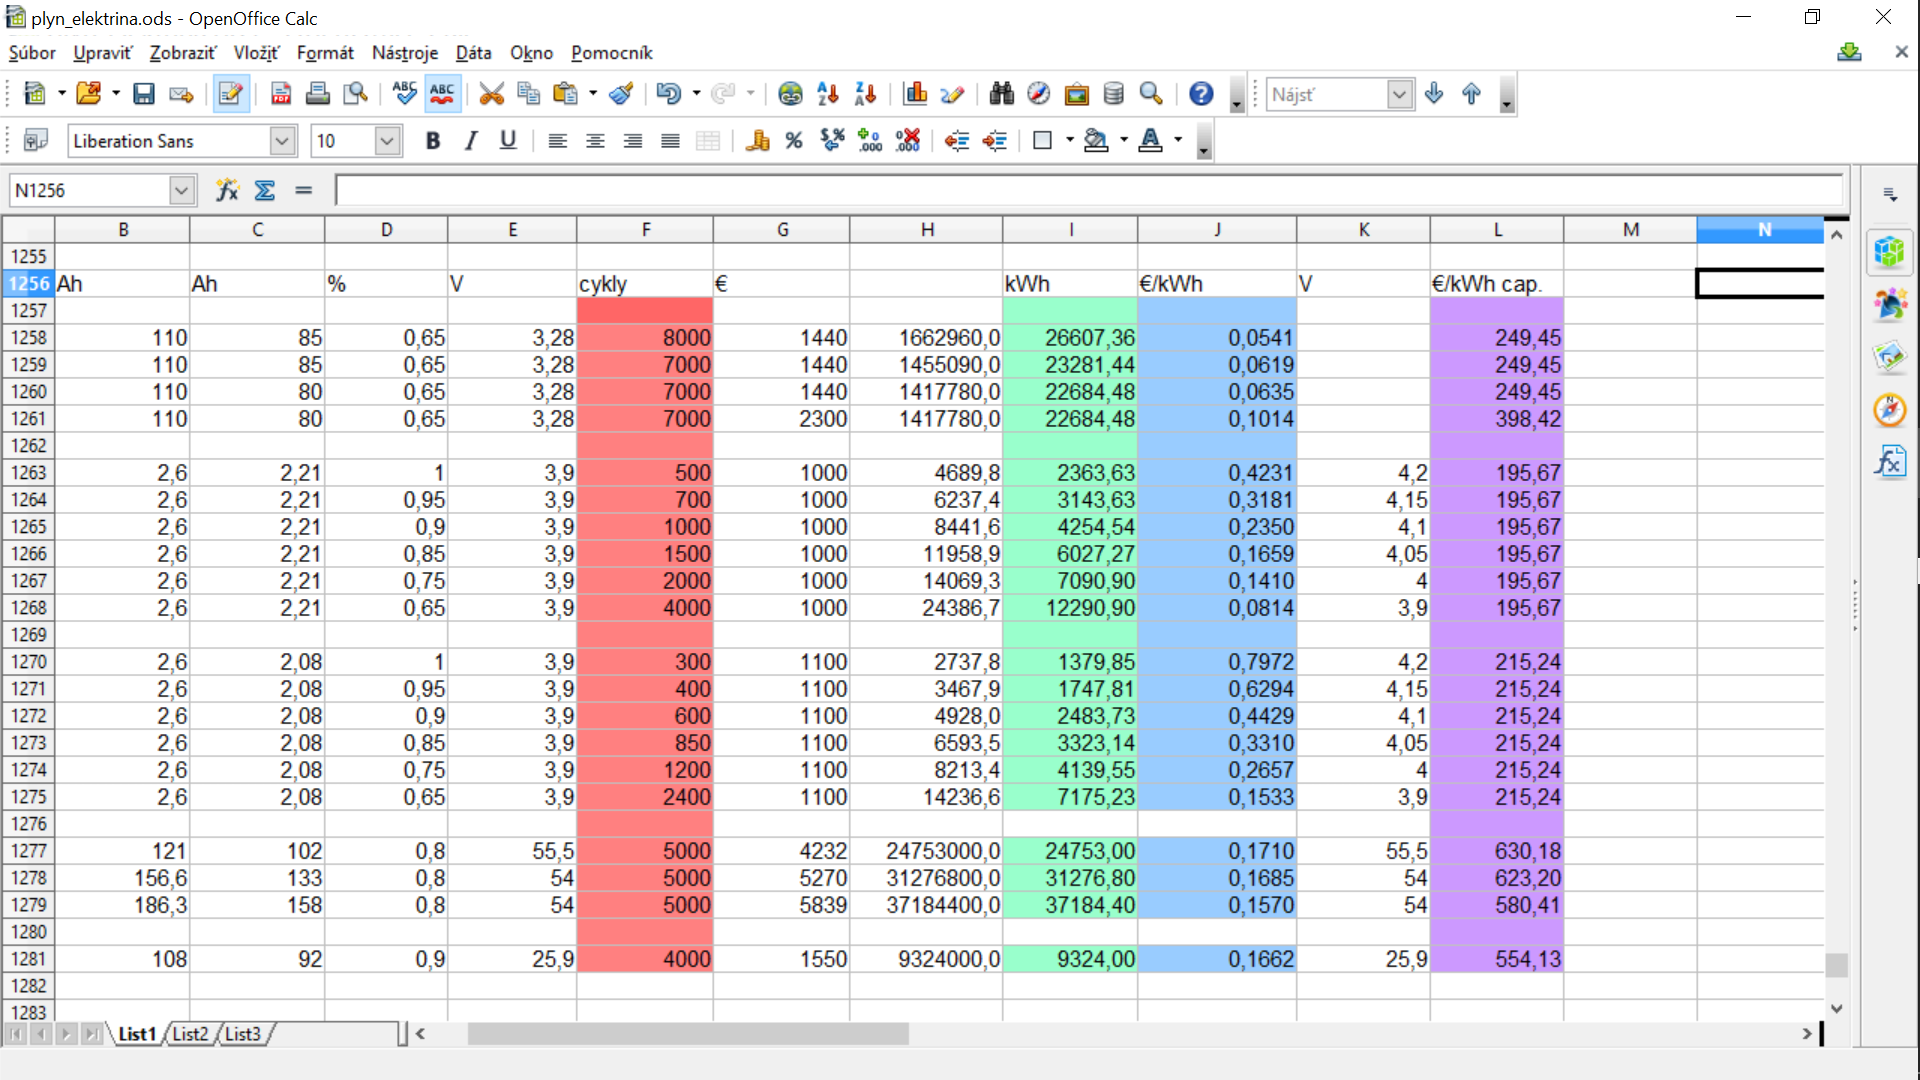The width and height of the screenshot is (1920, 1080).
Task: Switch to the List2 sheet tab
Action: [190, 1034]
